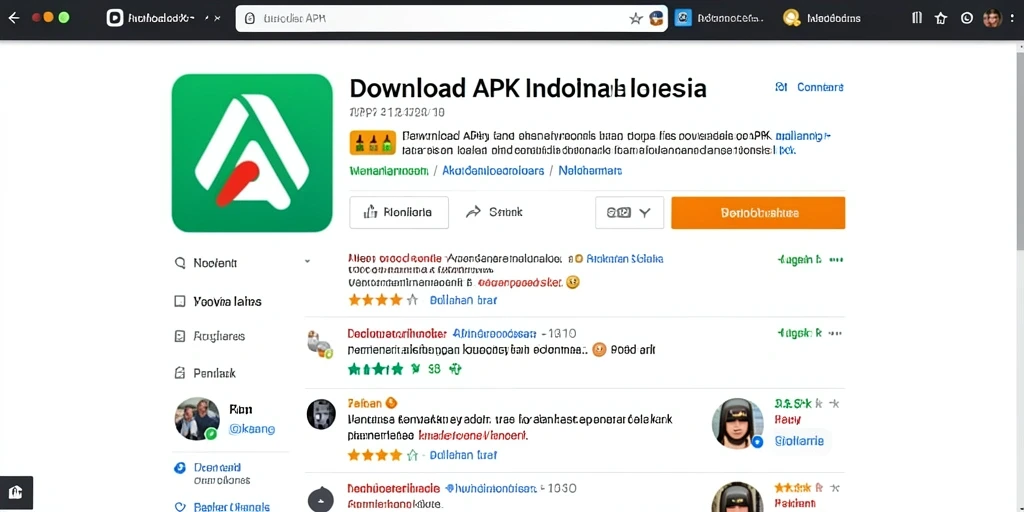The height and width of the screenshot is (512, 1024).
Task: Click the small icon left of Connere
Action: pos(780,87)
